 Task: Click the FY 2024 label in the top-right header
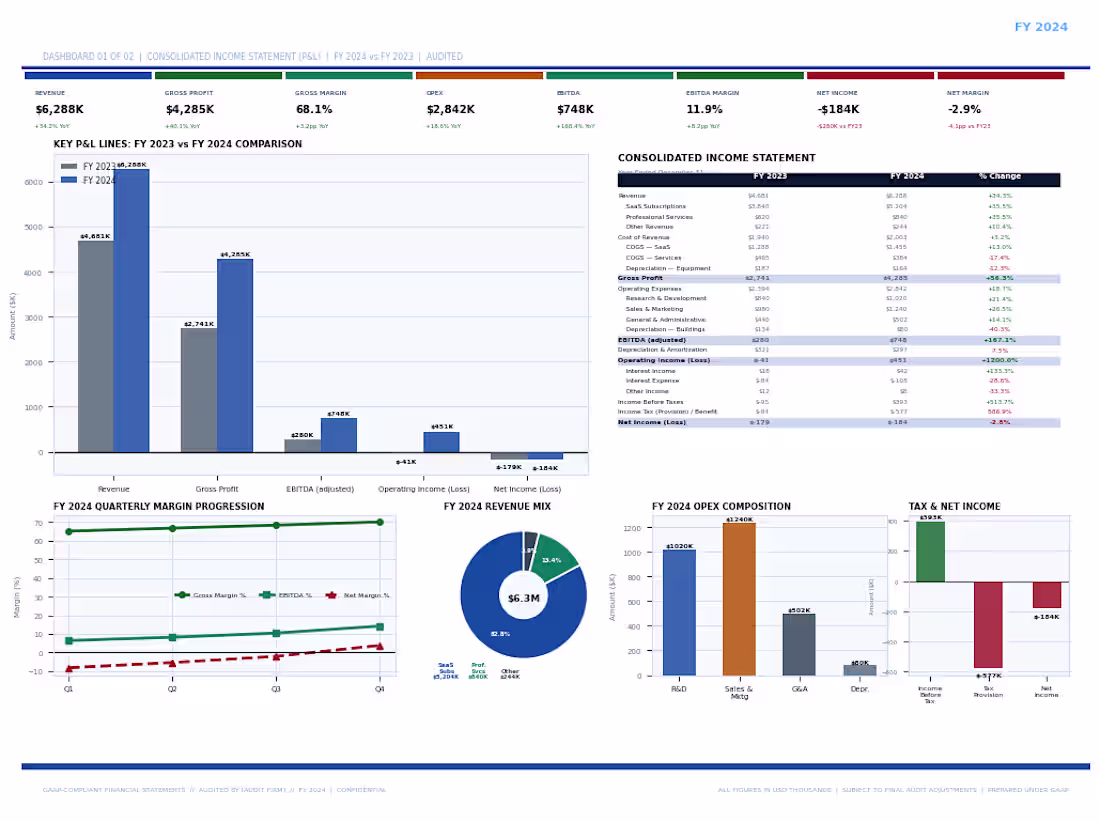(x=1041, y=27)
